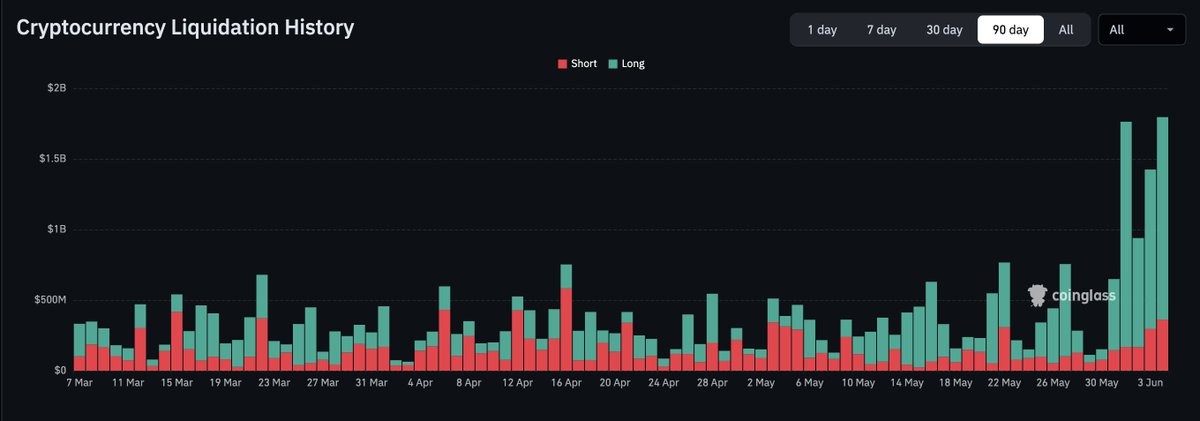Click the 26 May date label

click(1054, 383)
